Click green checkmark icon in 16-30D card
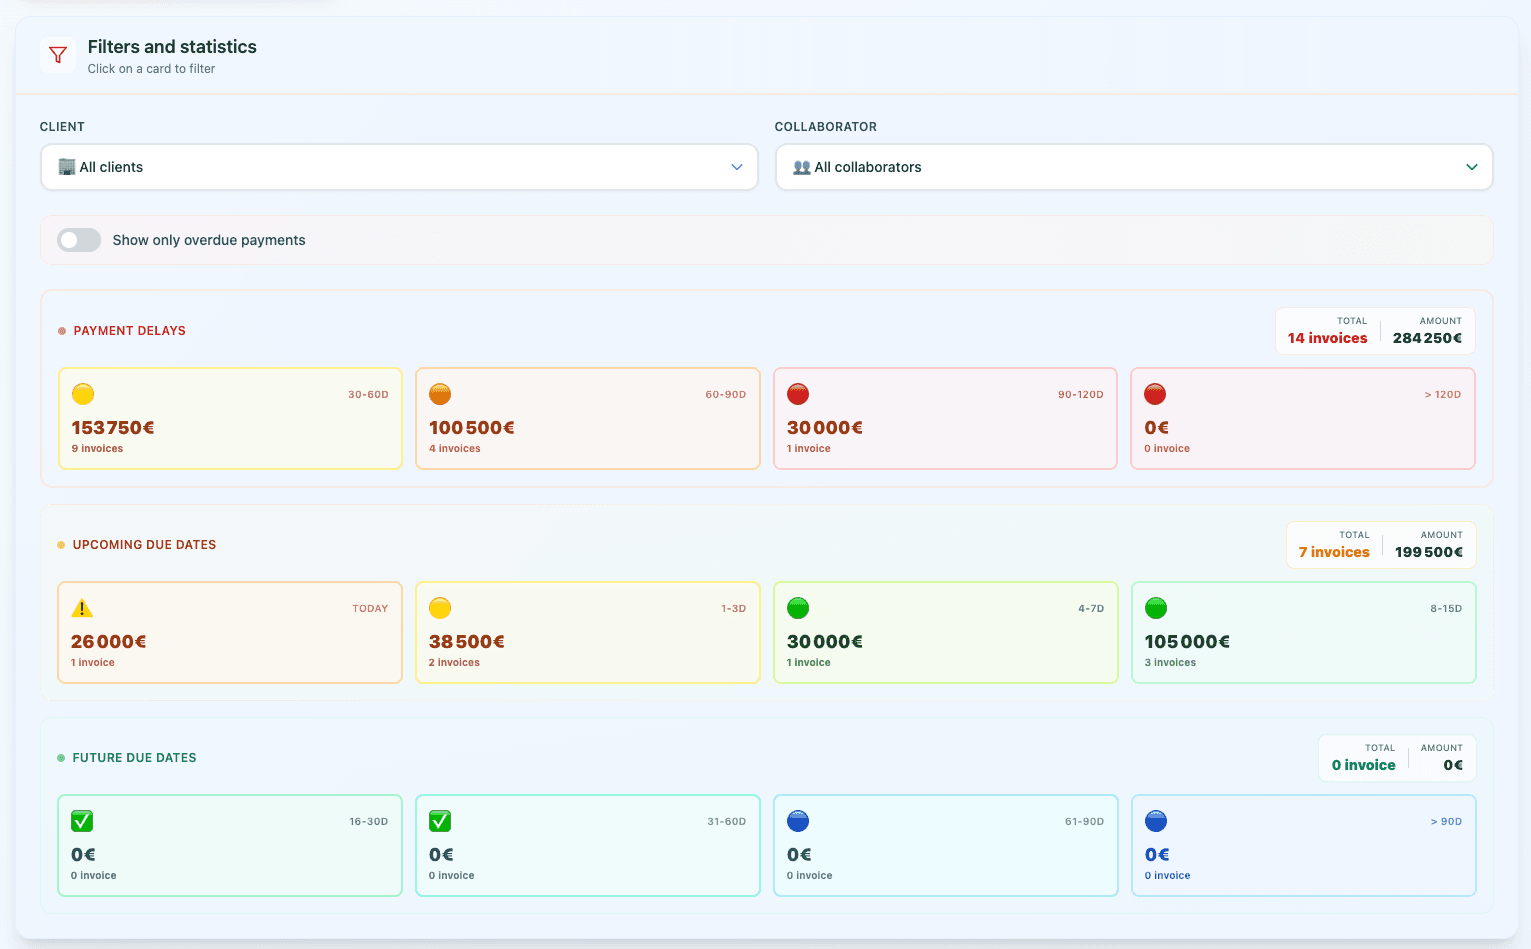 point(82,821)
